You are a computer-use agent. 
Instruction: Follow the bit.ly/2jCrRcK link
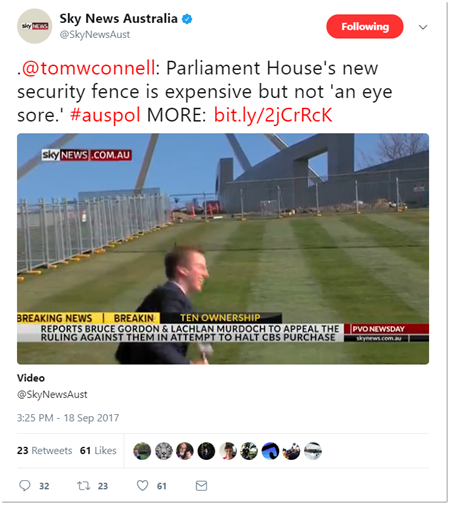point(273,115)
